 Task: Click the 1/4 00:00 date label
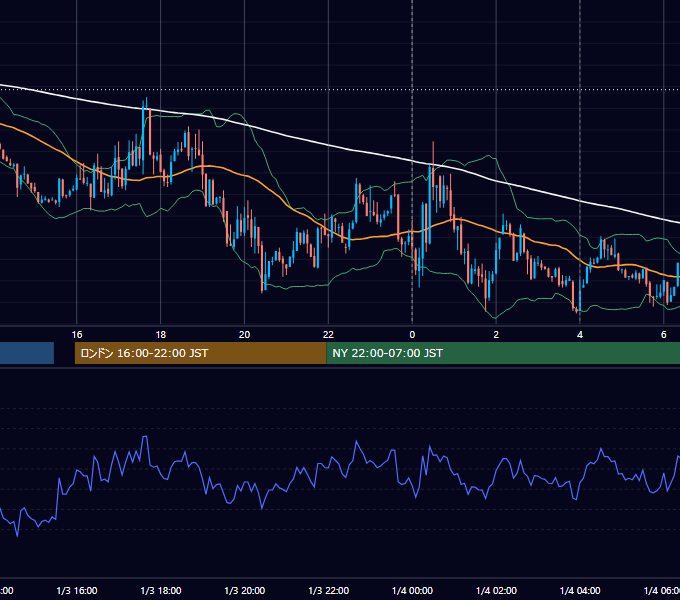tap(412, 590)
